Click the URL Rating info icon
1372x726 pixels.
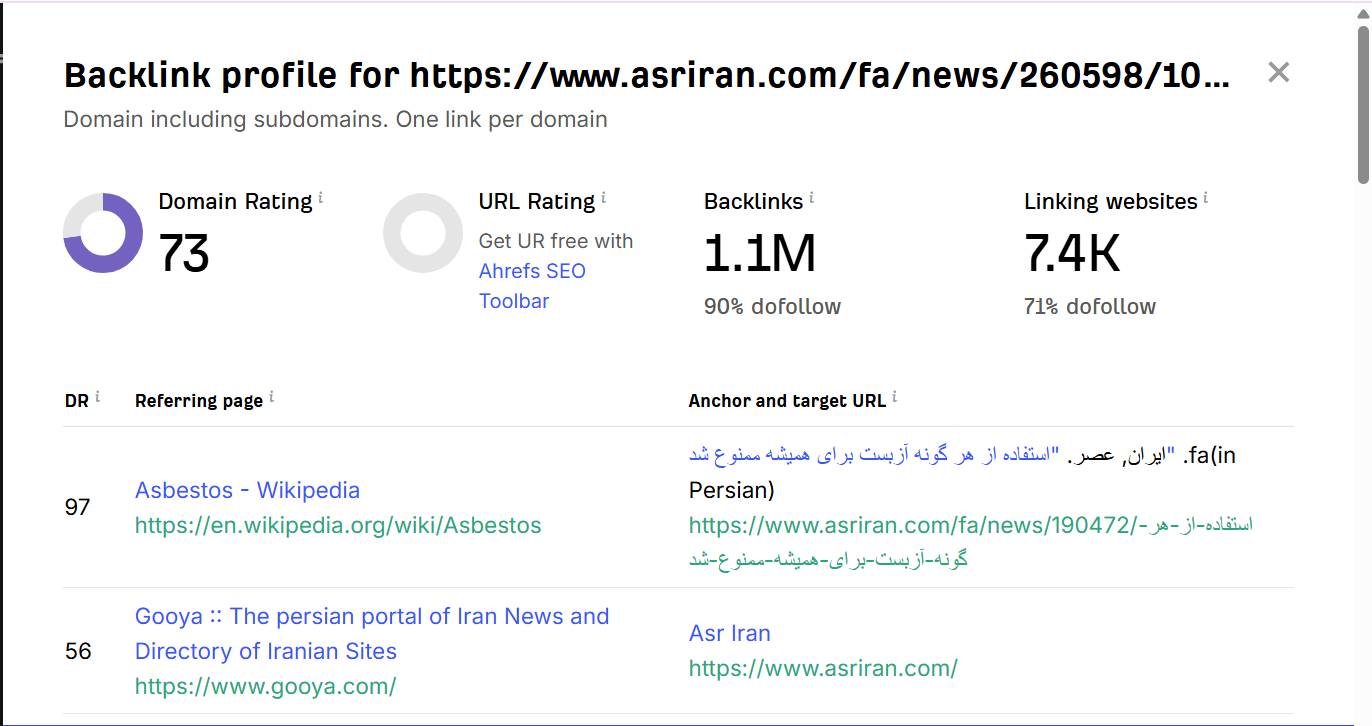click(x=604, y=198)
